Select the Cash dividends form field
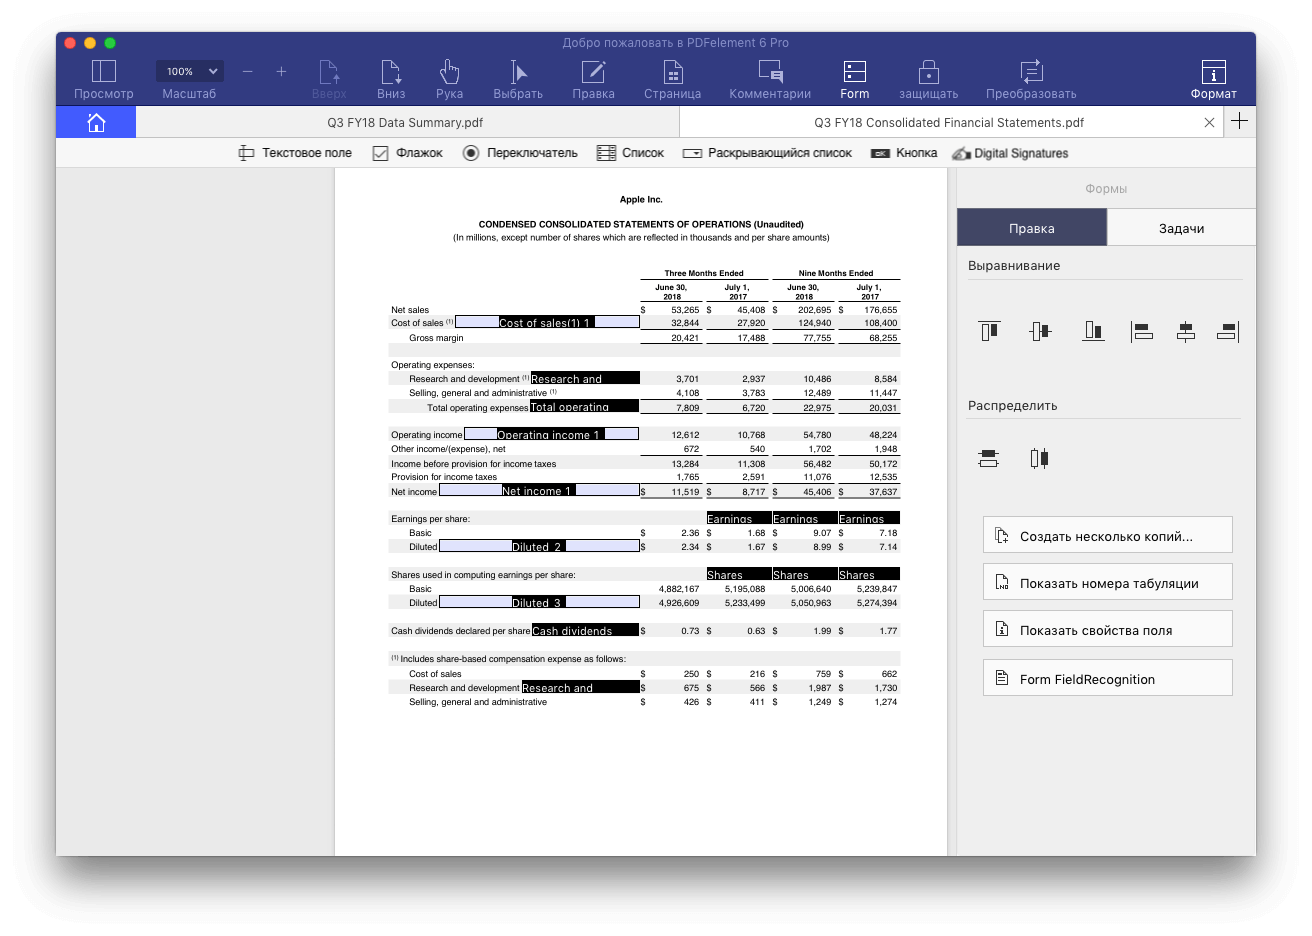 tap(585, 630)
